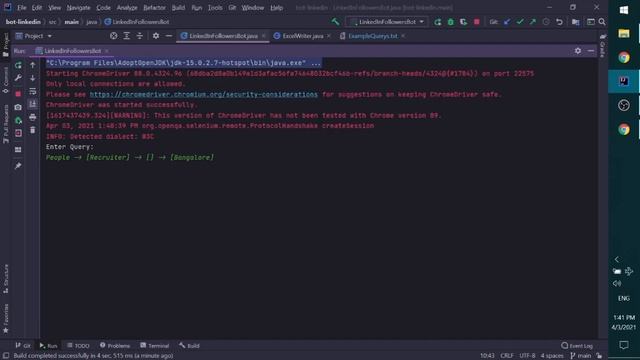Click Git Commit green checkmark
Viewport: 640px width, 360px height.
click(x=520, y=22)
